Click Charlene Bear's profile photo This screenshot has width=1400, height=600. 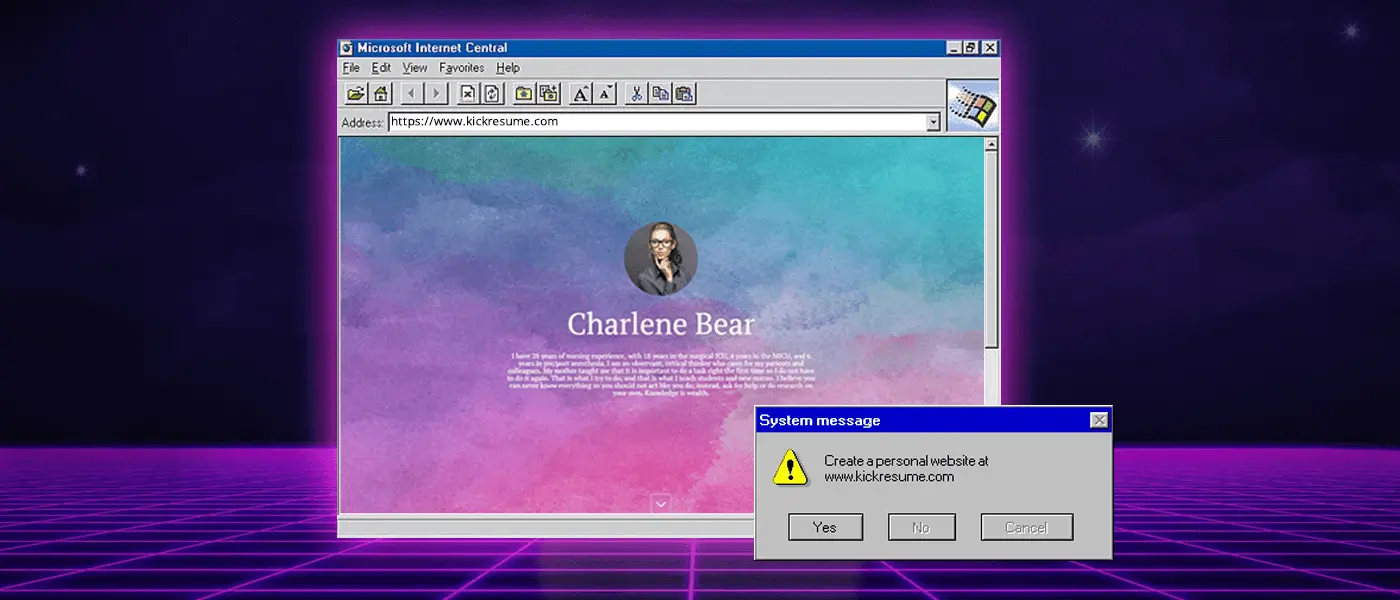click(x=660, y=259)
